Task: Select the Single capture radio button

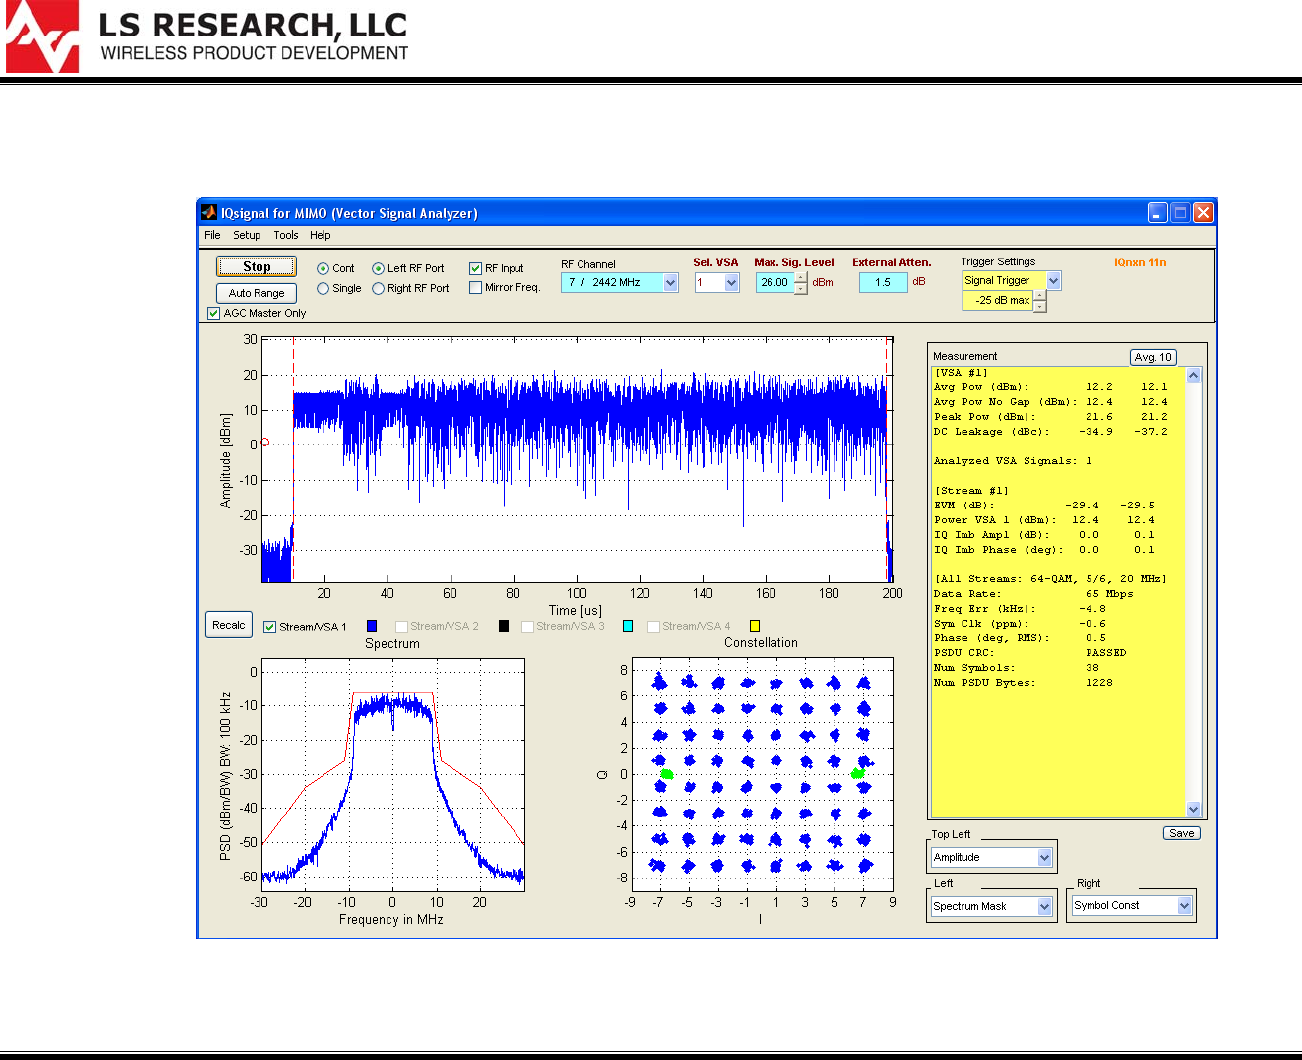Action: [x=323, y=289]
